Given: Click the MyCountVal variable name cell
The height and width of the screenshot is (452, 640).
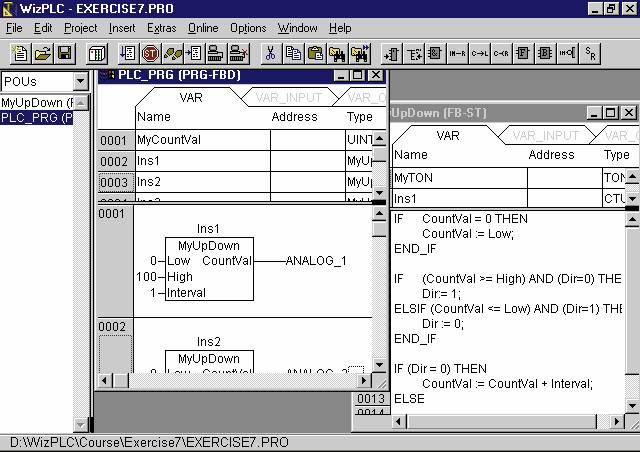Looking at the screenshot, I should point(202,140).
